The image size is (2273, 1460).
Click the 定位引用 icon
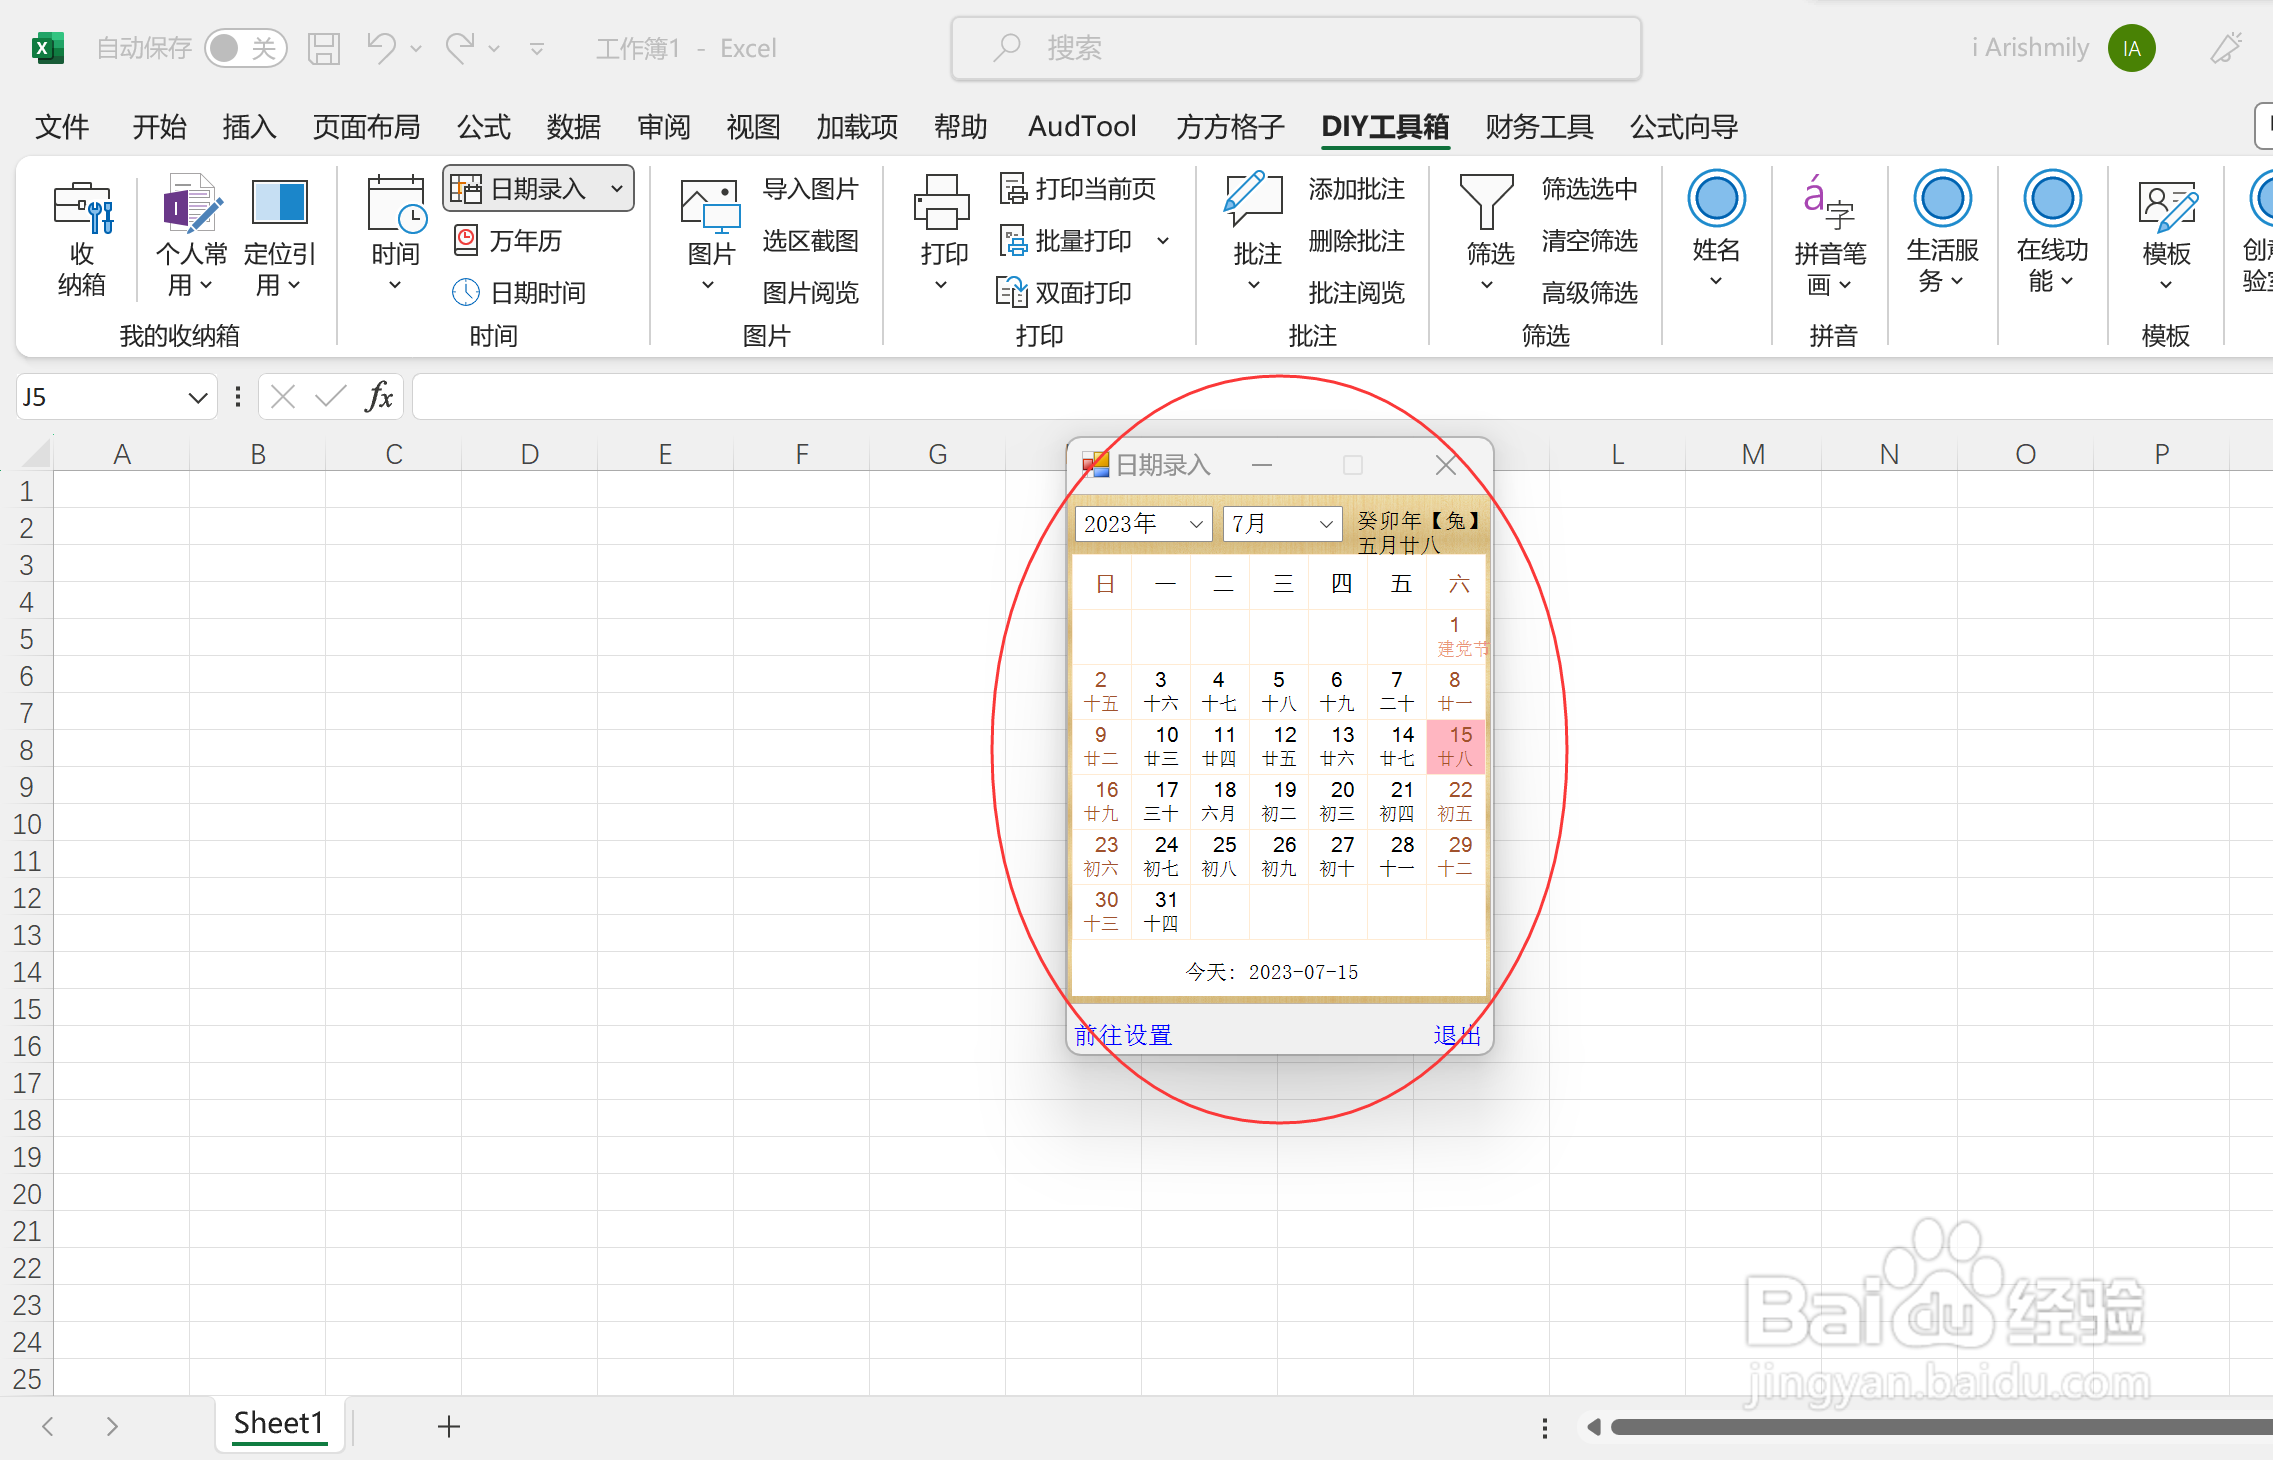coord(279,203)
